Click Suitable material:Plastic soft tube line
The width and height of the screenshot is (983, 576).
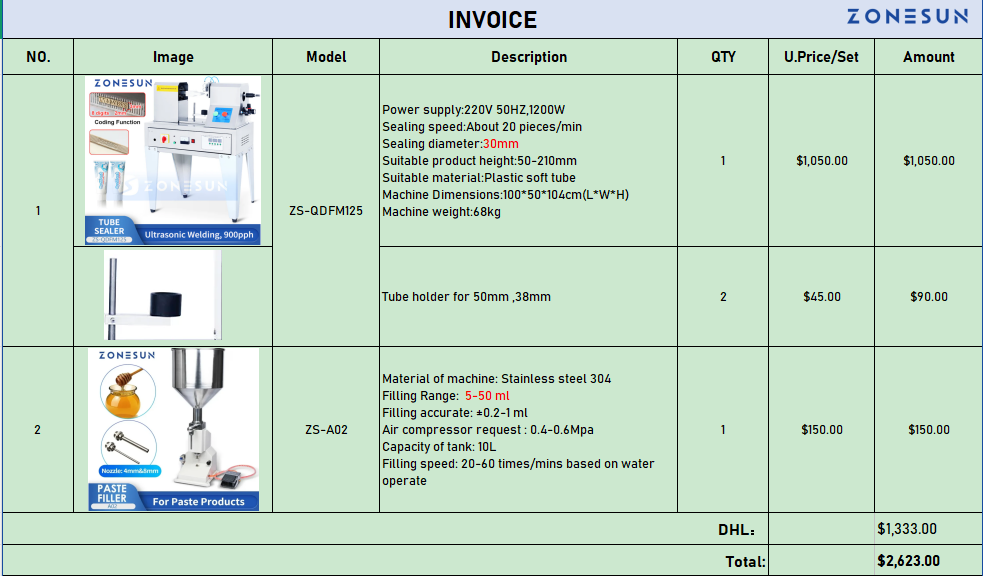pyautogui.click(x=478, y=177)
